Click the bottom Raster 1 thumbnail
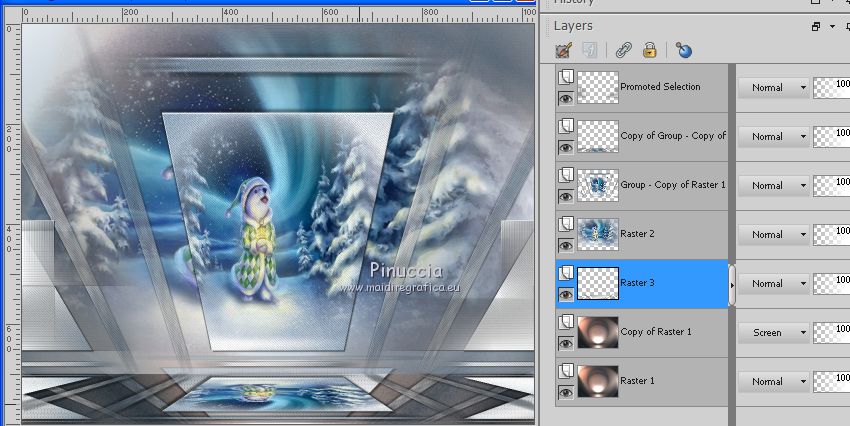The height and width of the screenshot is (426, 850). [598, 381]
